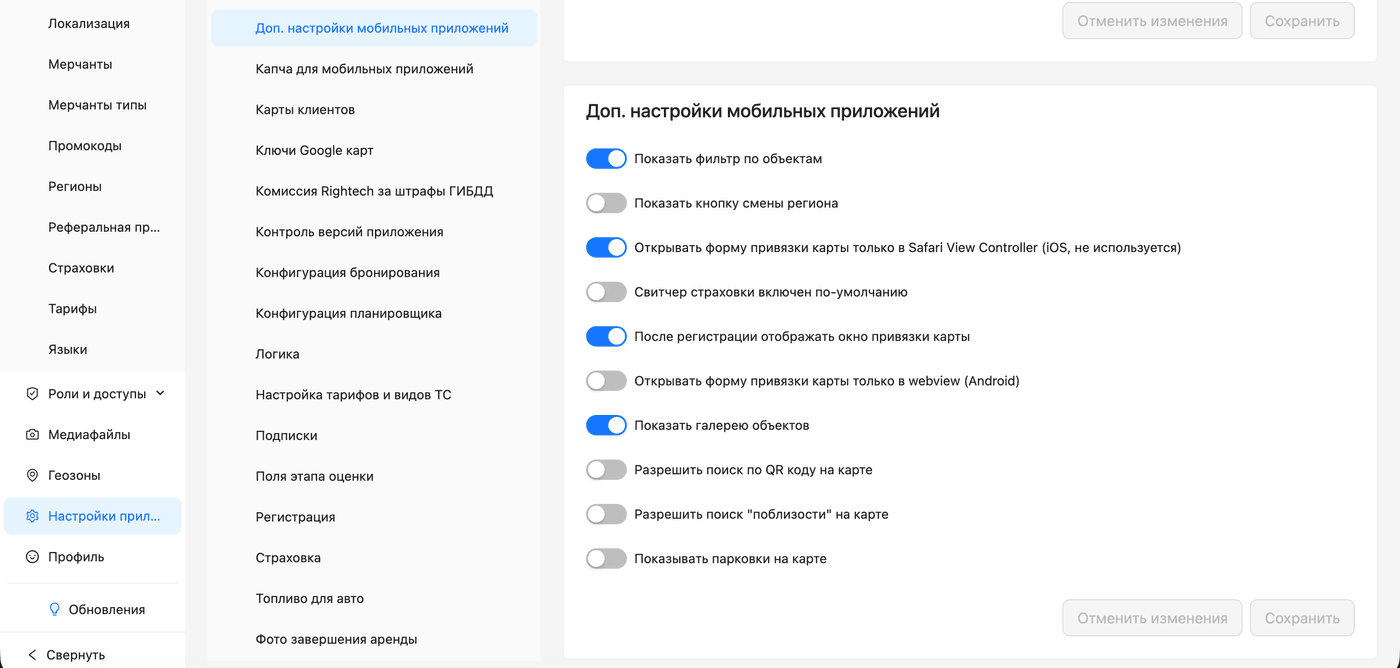Disable the Показать галерею объектов toggle
This screenshot has height=668, width=1400.
tap(606, 426)
